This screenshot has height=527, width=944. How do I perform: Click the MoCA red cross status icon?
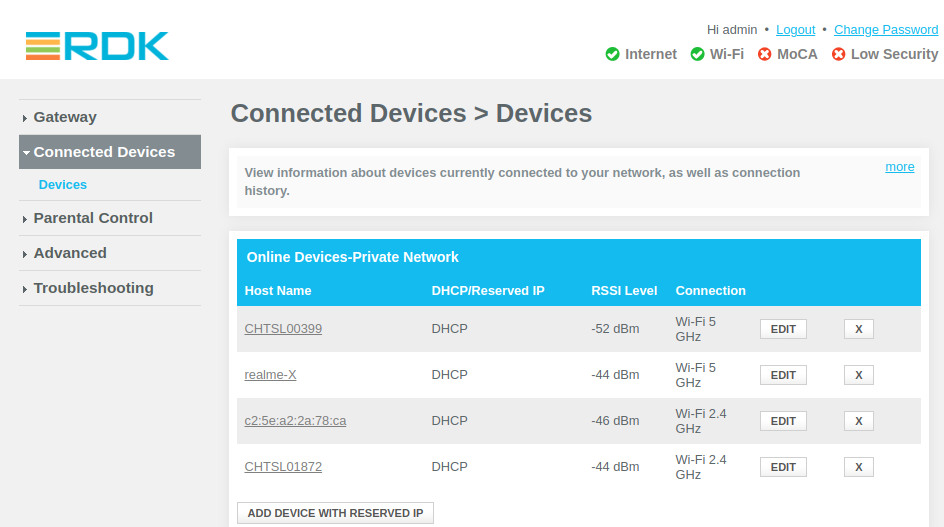click(765, 54)
